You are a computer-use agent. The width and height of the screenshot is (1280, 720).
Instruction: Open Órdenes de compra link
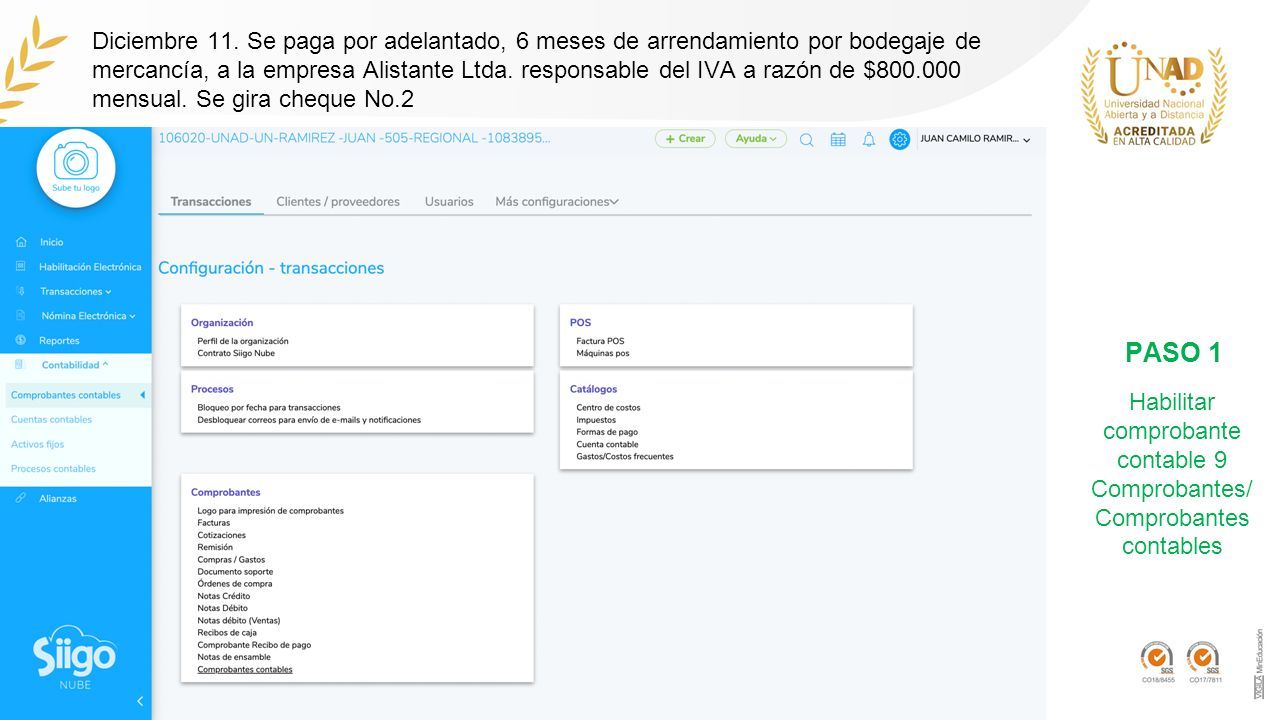(235, 584)
